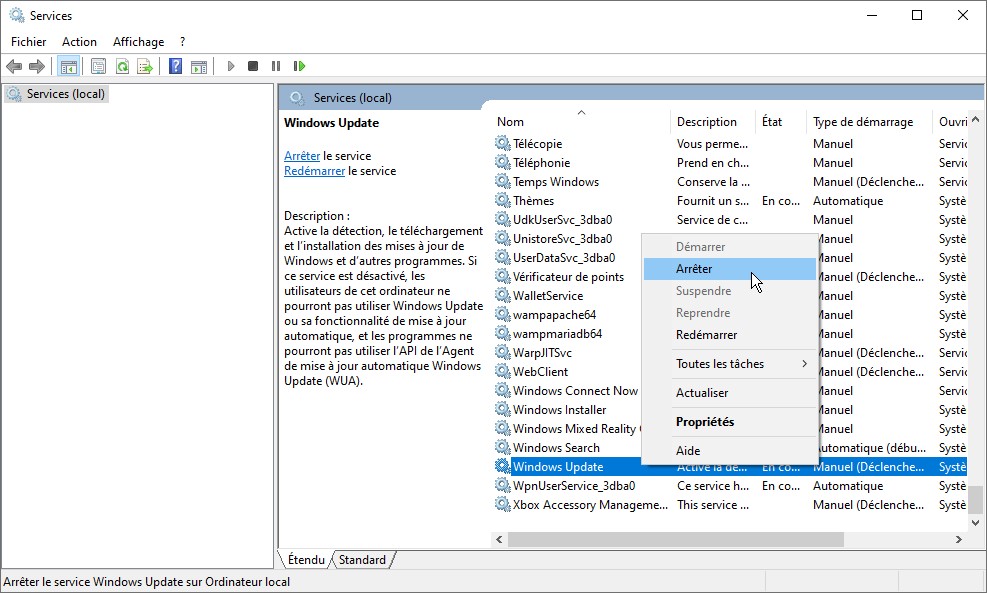Click the Refresh toolbar icon
This screenshot has width=987, height=593.
point(122,67)
